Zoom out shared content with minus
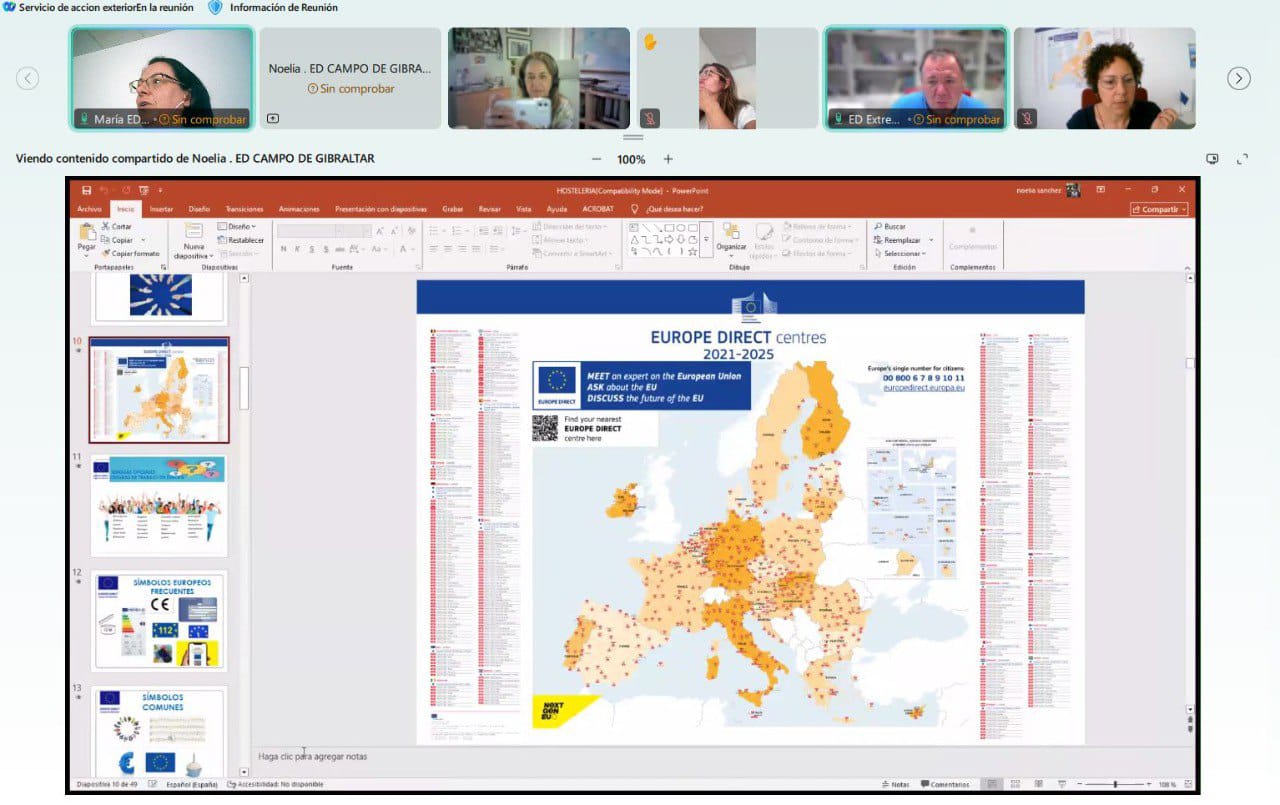The height and width of the screenshot is (805, 1280). click(597, 159)
